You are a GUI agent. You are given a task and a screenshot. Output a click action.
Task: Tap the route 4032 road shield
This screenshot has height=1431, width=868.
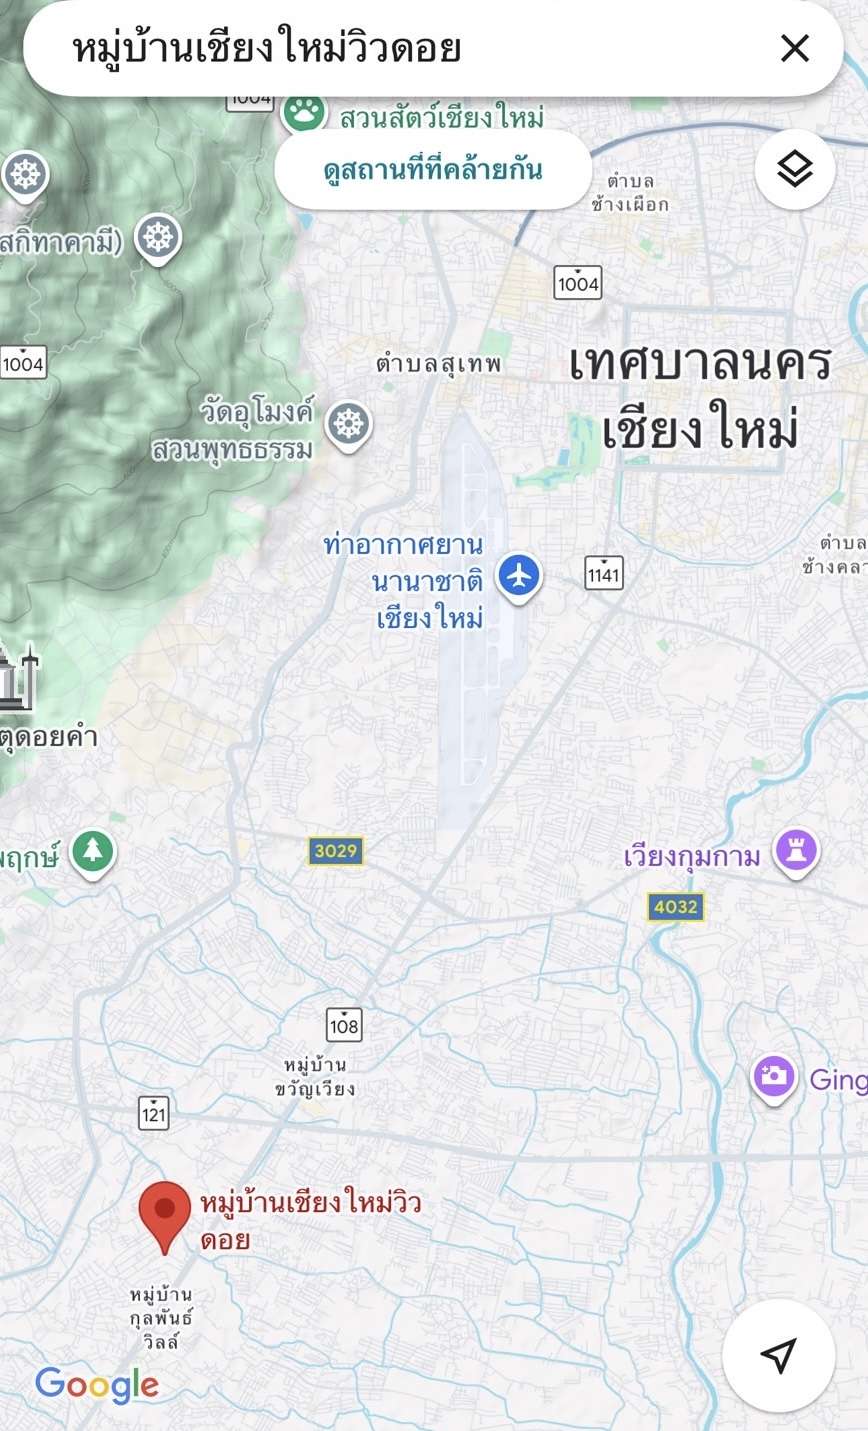(x=675, y=907)
